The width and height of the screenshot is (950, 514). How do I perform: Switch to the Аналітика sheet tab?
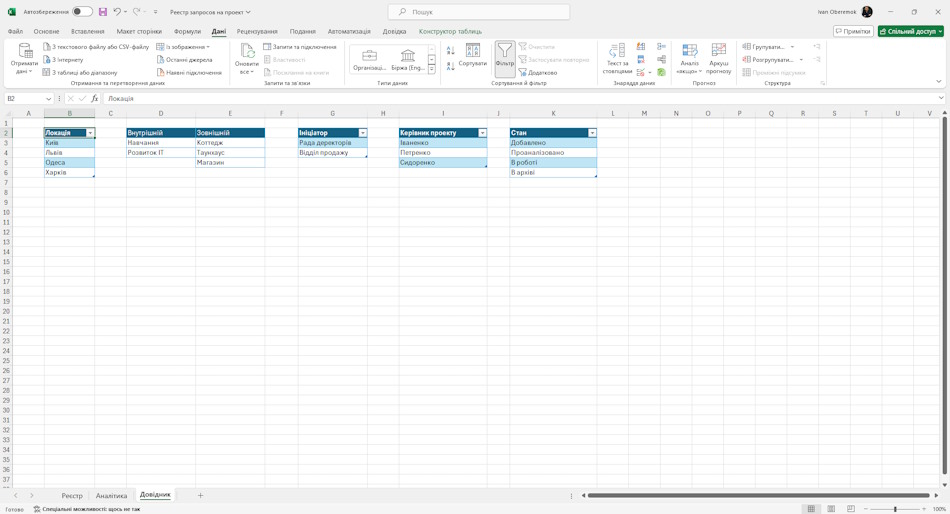[x=111, y=496]
